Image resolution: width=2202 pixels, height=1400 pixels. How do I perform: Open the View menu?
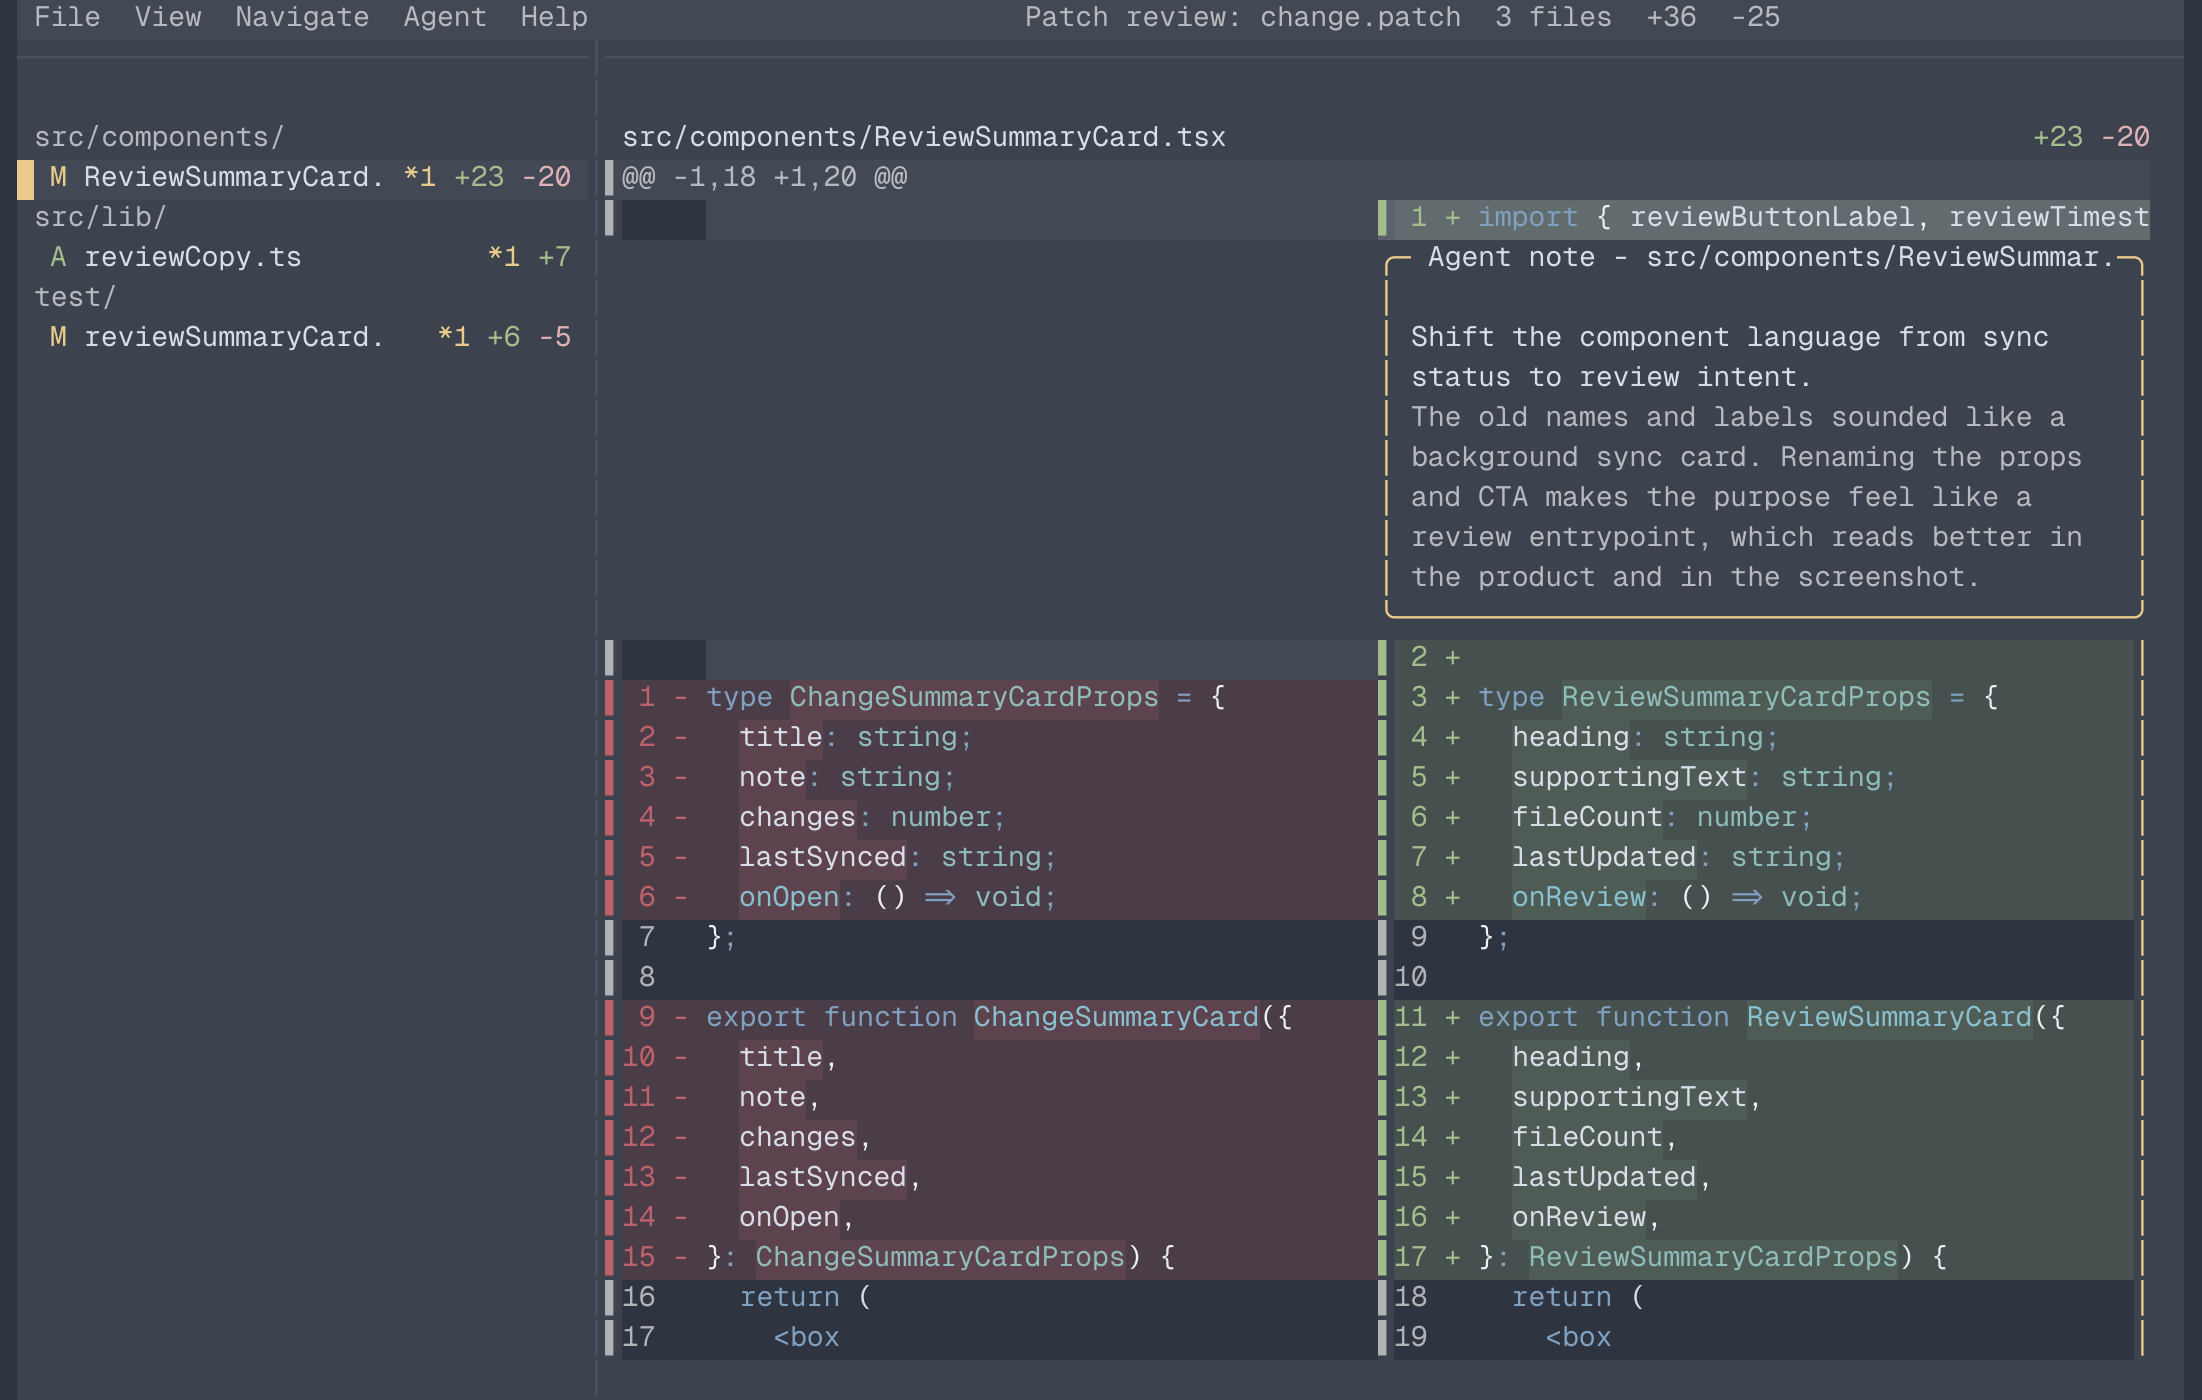(168, 17)
